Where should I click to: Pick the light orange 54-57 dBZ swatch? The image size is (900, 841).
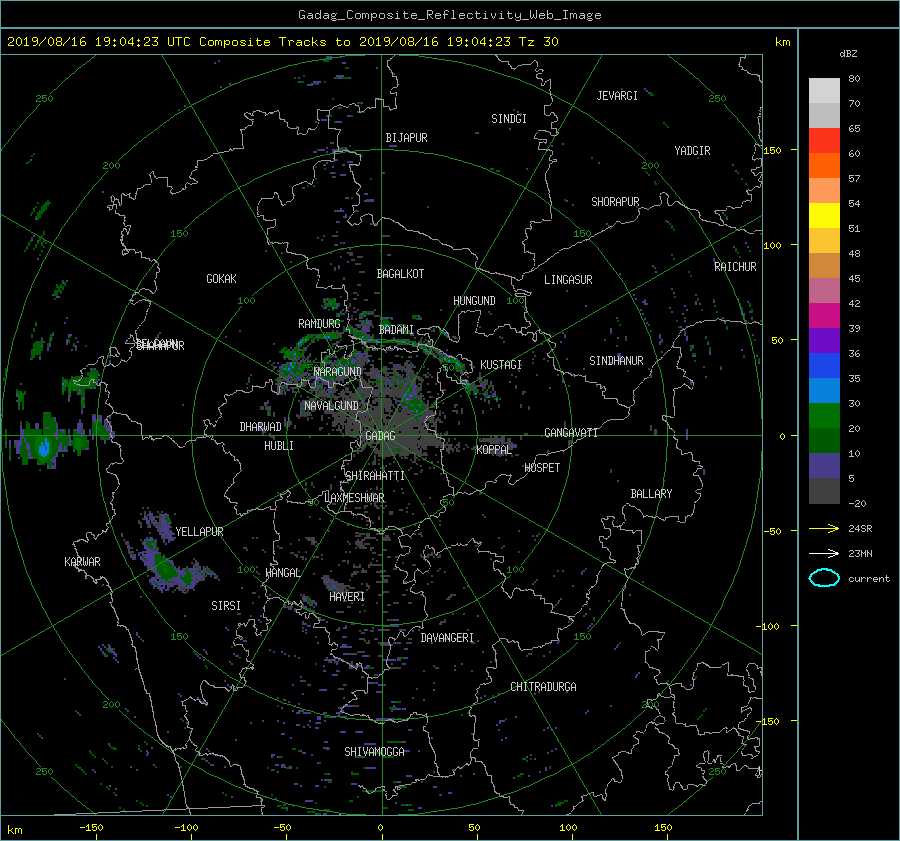pos(824,191)
